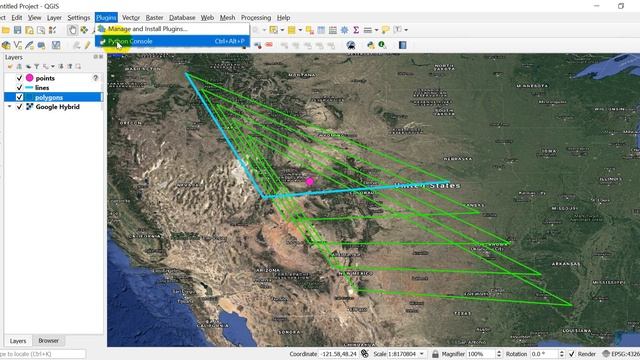This screenshot has height=360, width=640.
Task: Open the Raster menu
Action: click(x=154, y=18)
